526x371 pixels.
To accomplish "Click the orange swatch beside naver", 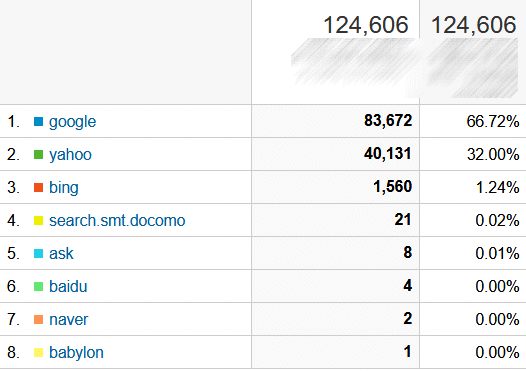I will [x=39, y=319].
